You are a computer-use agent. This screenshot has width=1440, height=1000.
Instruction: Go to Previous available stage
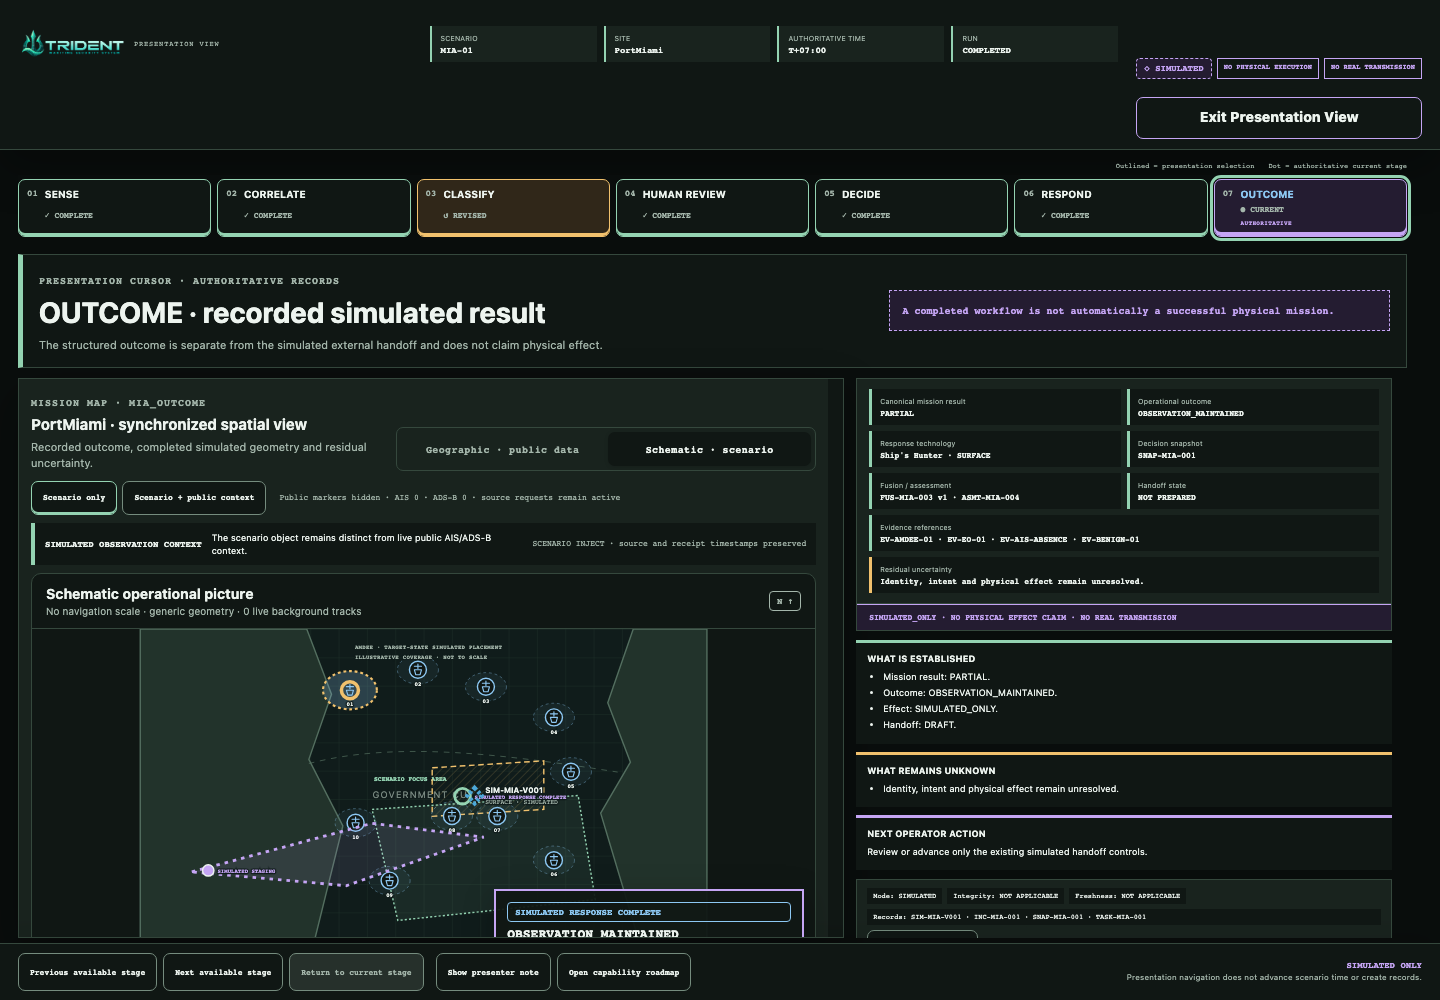coord(87,972)
